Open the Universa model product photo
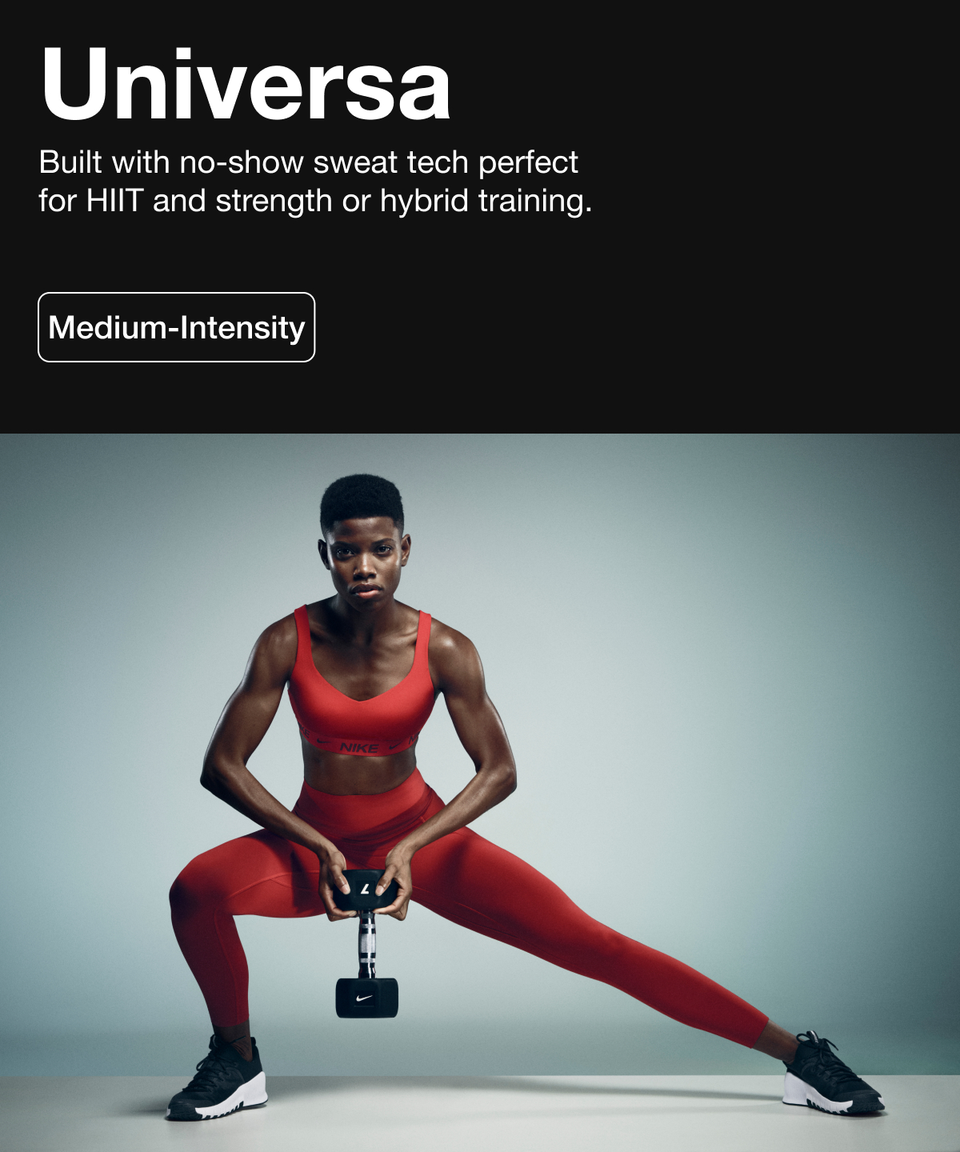960x1152 pixels. [480, 793]
